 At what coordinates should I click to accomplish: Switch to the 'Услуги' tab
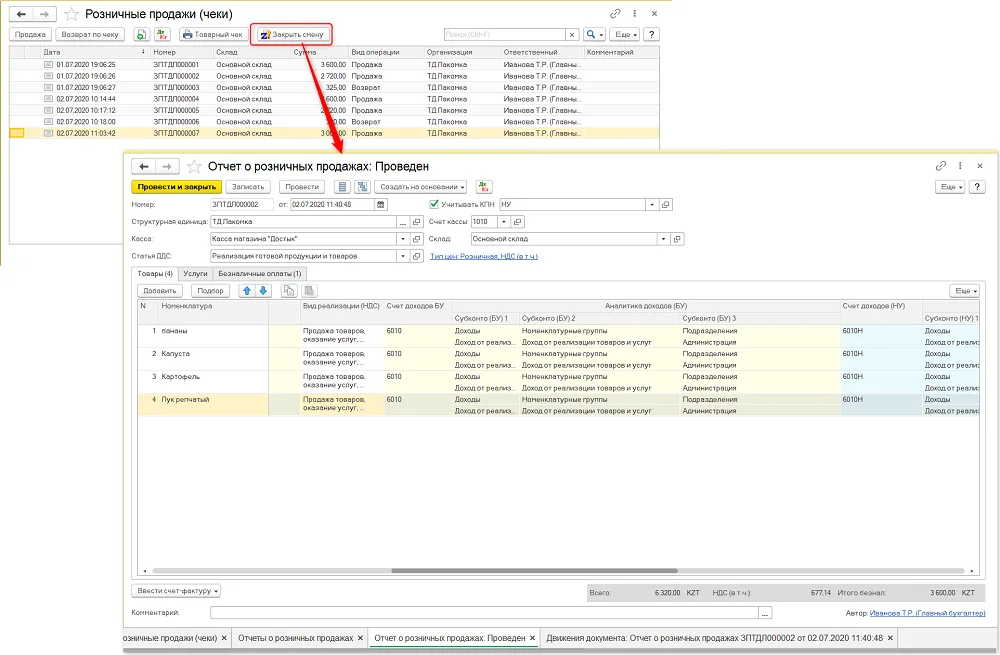(x=195, y=274)
